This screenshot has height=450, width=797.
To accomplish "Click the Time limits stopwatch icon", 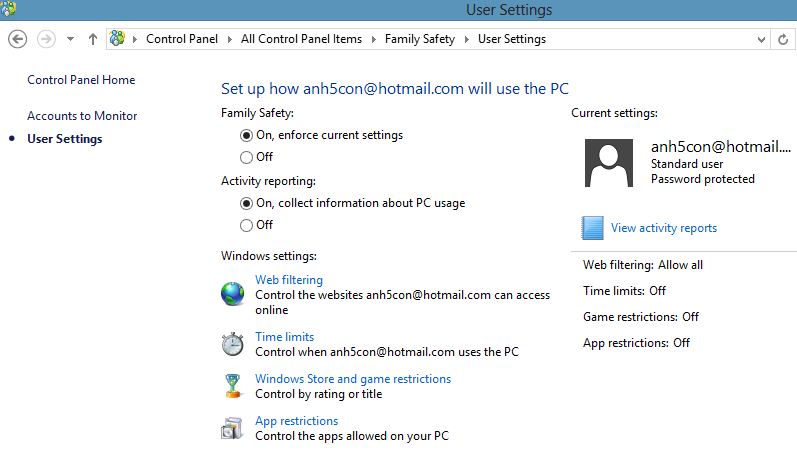I will 233,344.
